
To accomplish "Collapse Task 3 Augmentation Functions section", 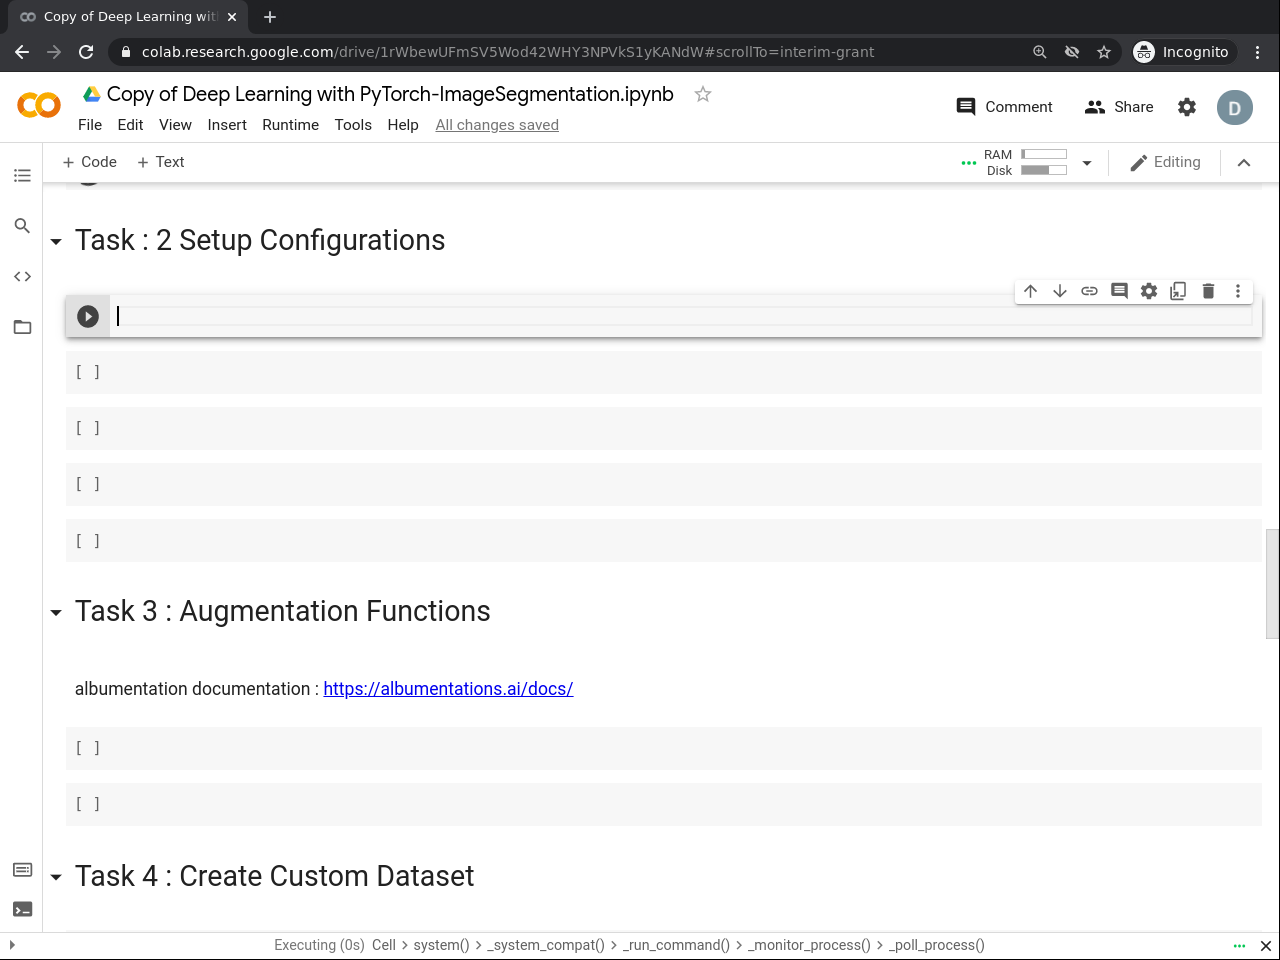I will (x=56, y=613).
